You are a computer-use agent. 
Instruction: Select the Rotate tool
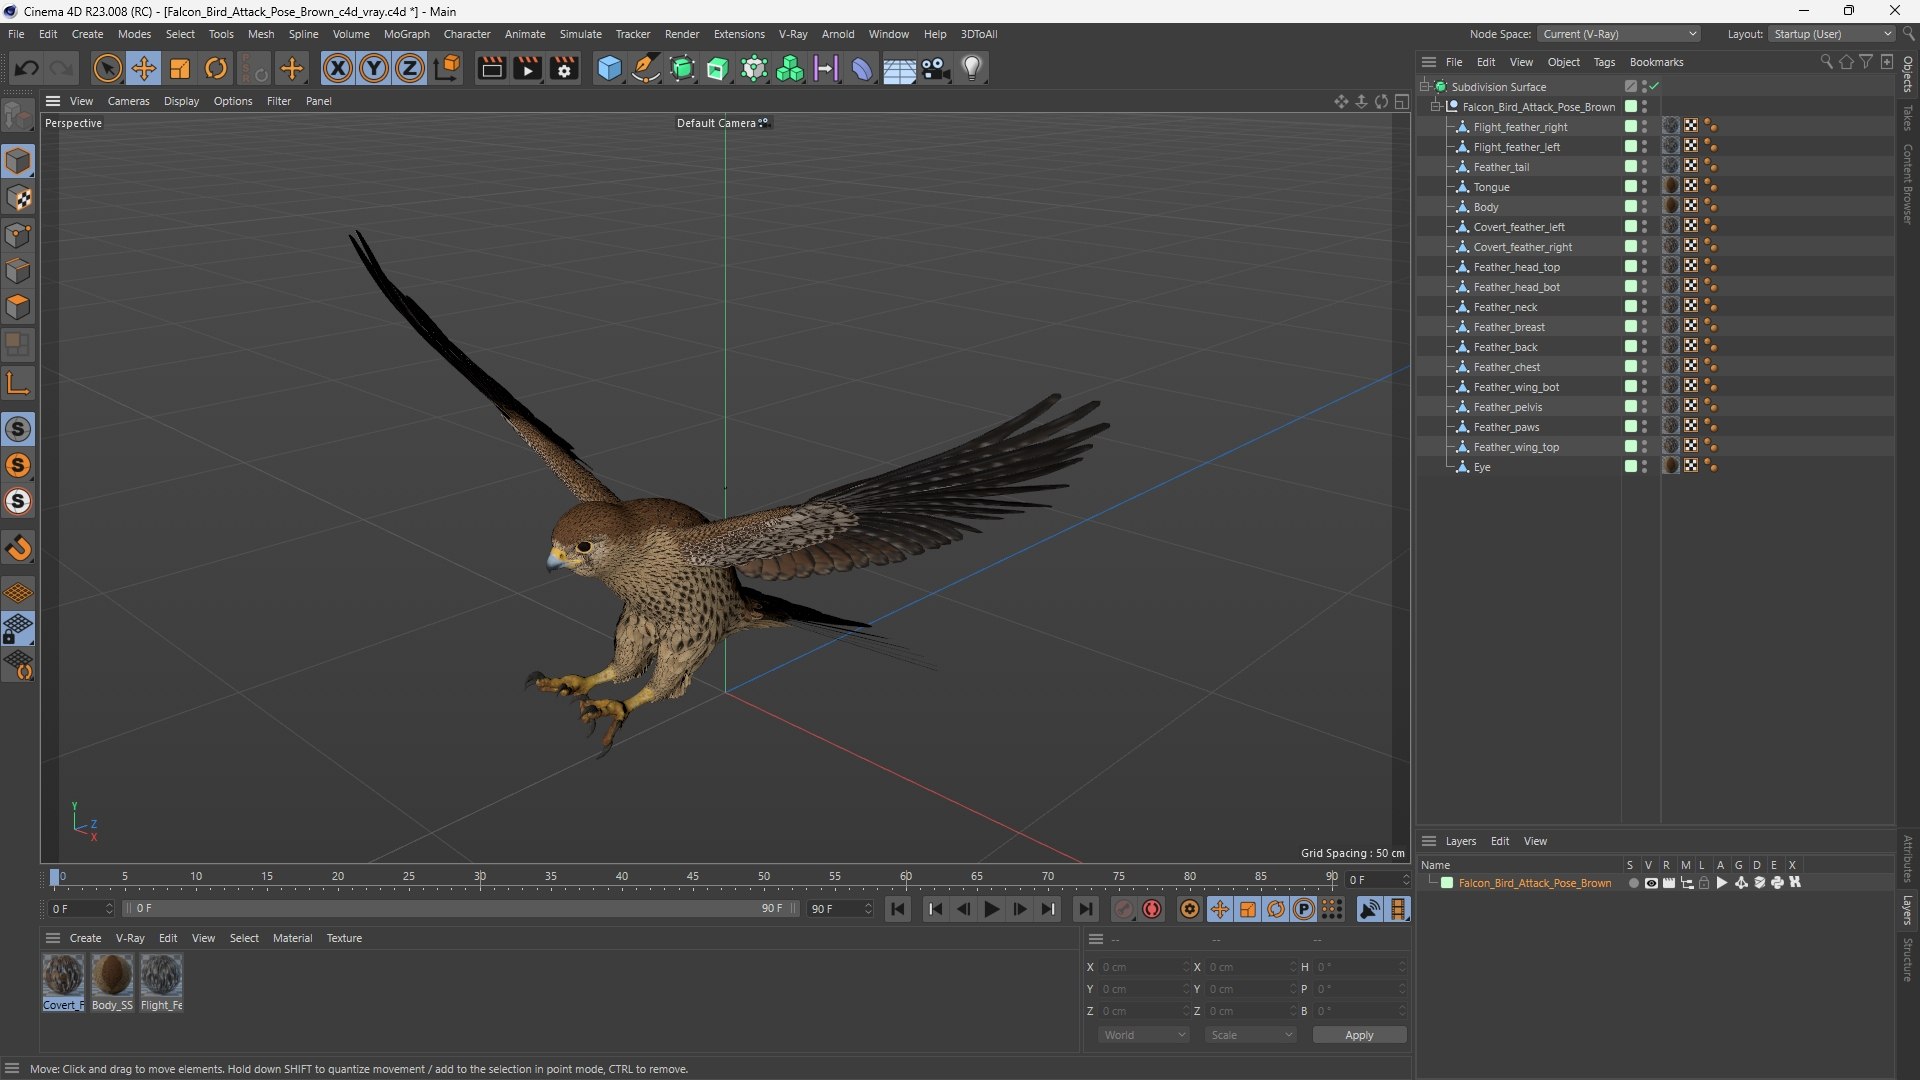click(x=216, y=68)
